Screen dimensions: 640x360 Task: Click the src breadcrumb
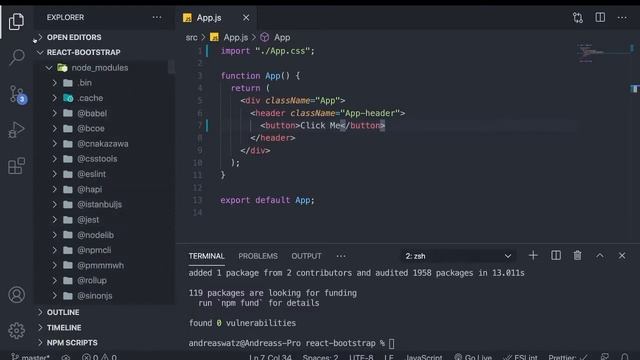click(191, 38)
